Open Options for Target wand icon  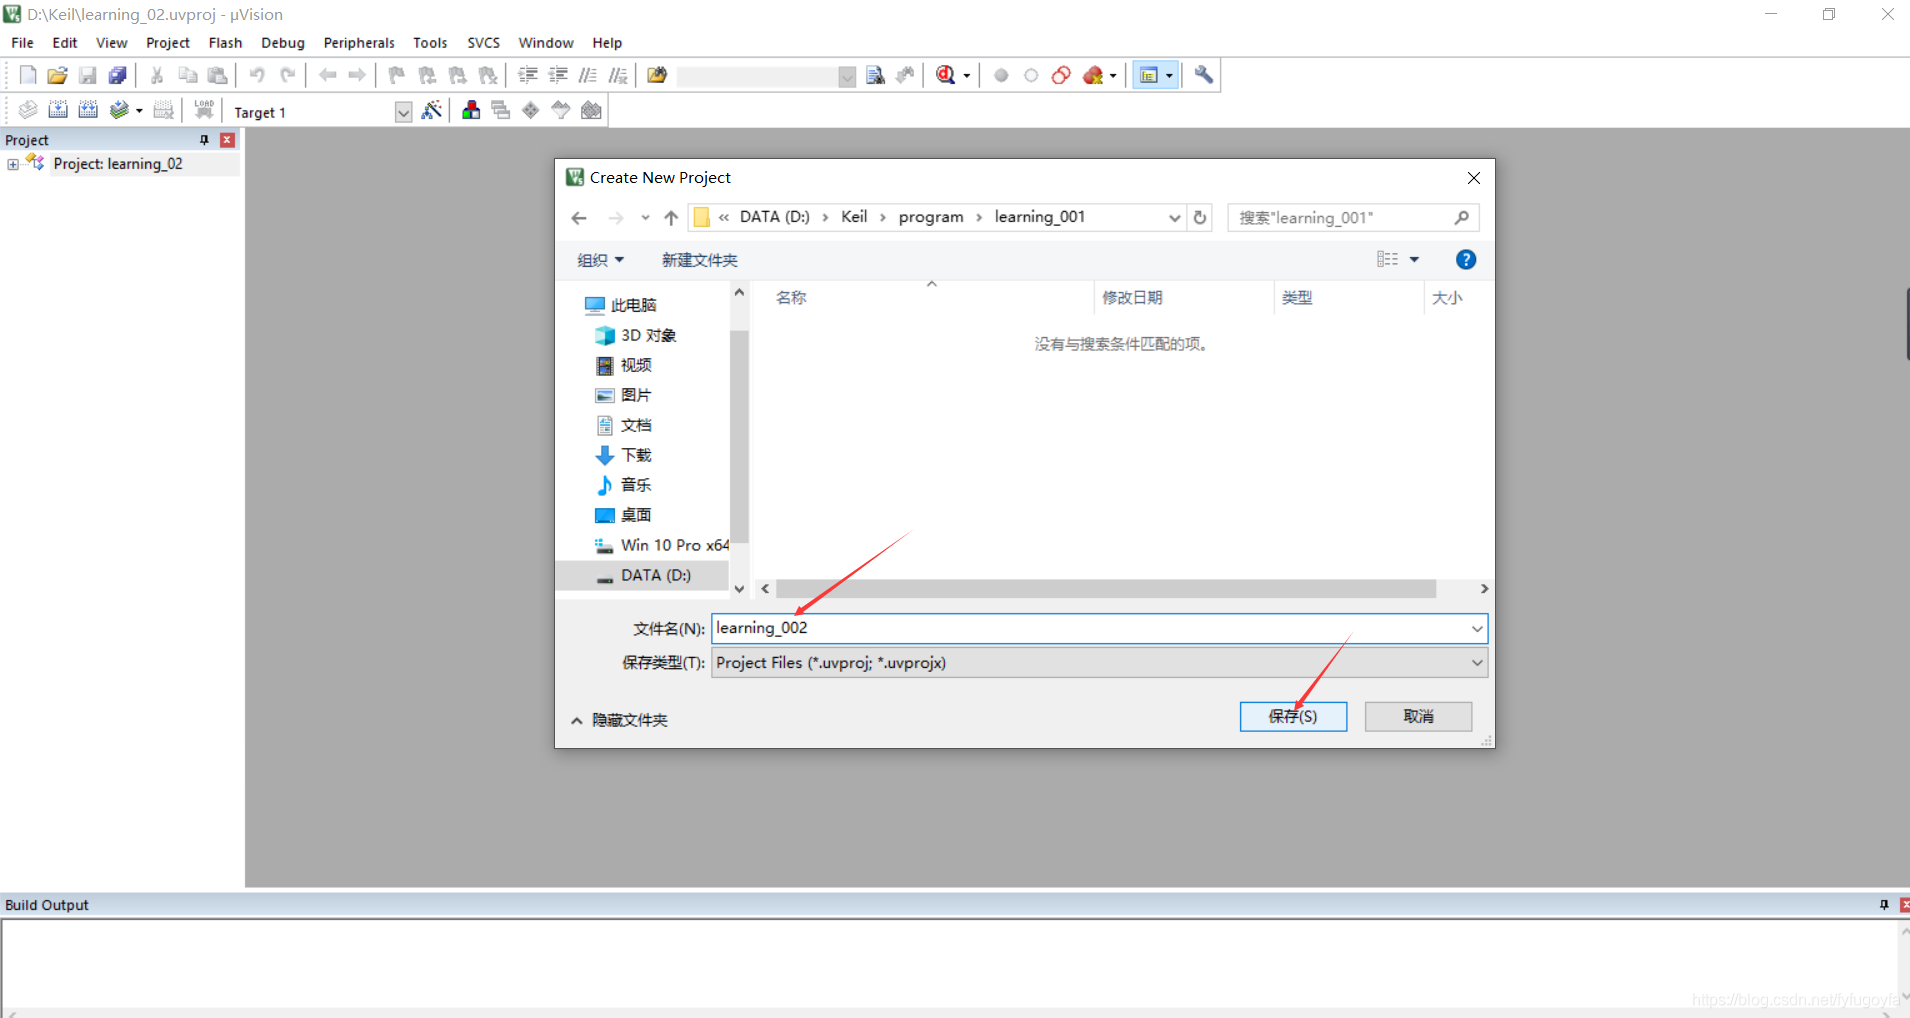[432, 110]
